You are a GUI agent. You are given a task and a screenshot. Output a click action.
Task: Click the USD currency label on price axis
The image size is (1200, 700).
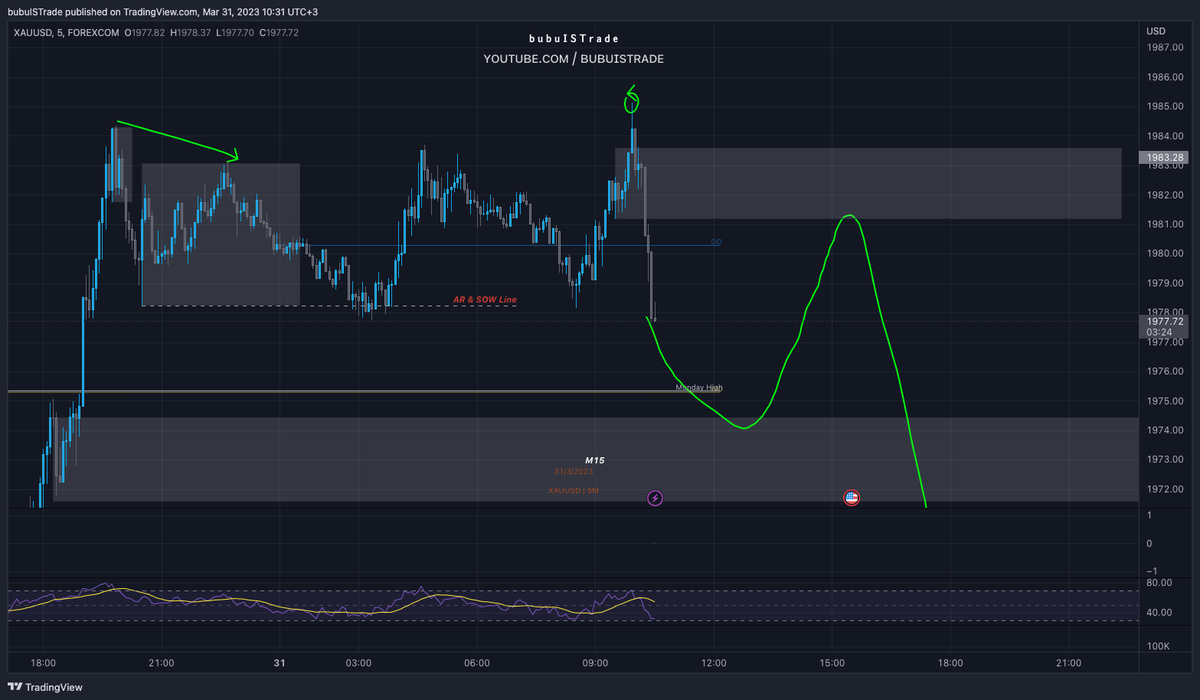(1155, 31)
